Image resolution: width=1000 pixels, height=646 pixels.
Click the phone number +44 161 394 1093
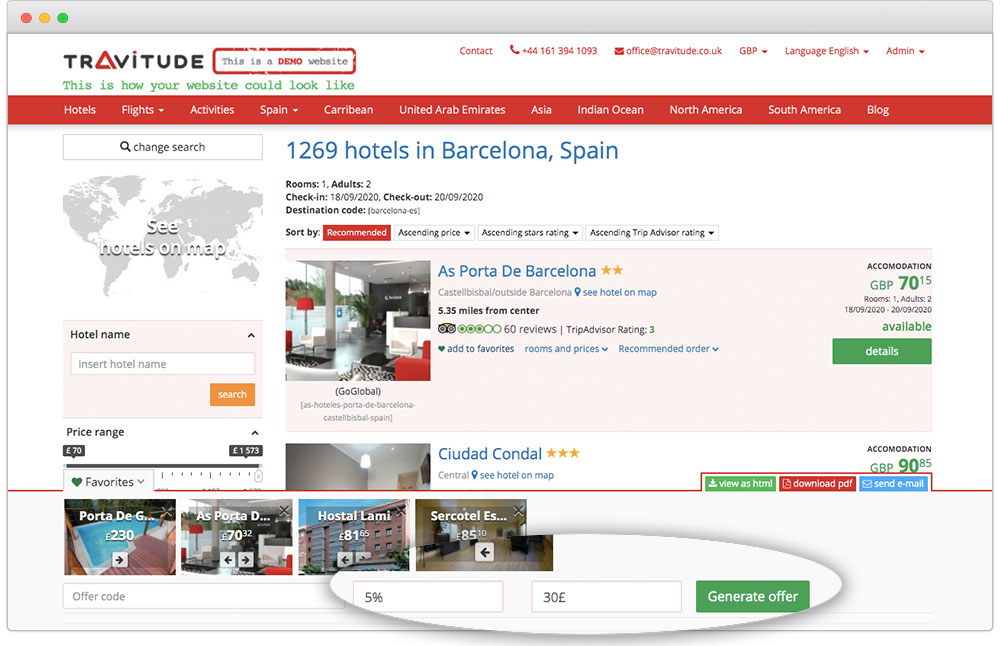(553, 51)
